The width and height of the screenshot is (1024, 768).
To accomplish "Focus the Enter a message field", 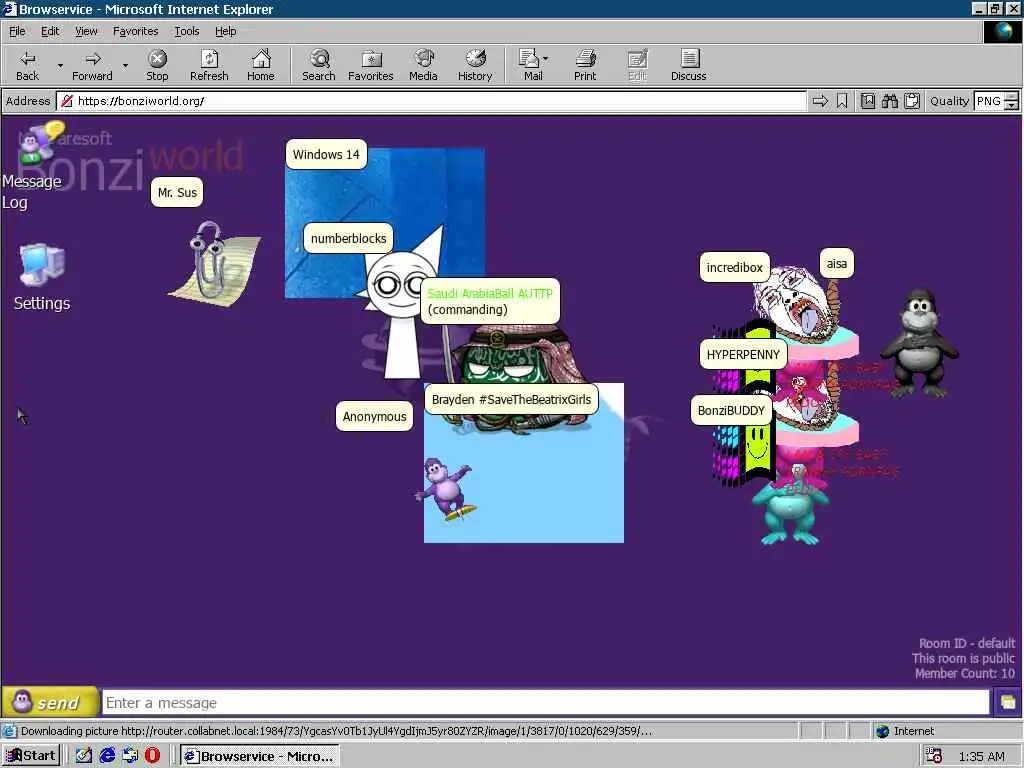I will coord(546,703).
